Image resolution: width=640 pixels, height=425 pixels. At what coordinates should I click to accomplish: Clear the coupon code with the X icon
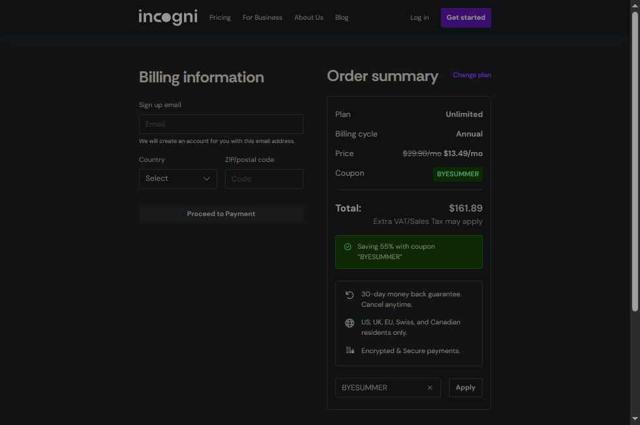point(430,388)
